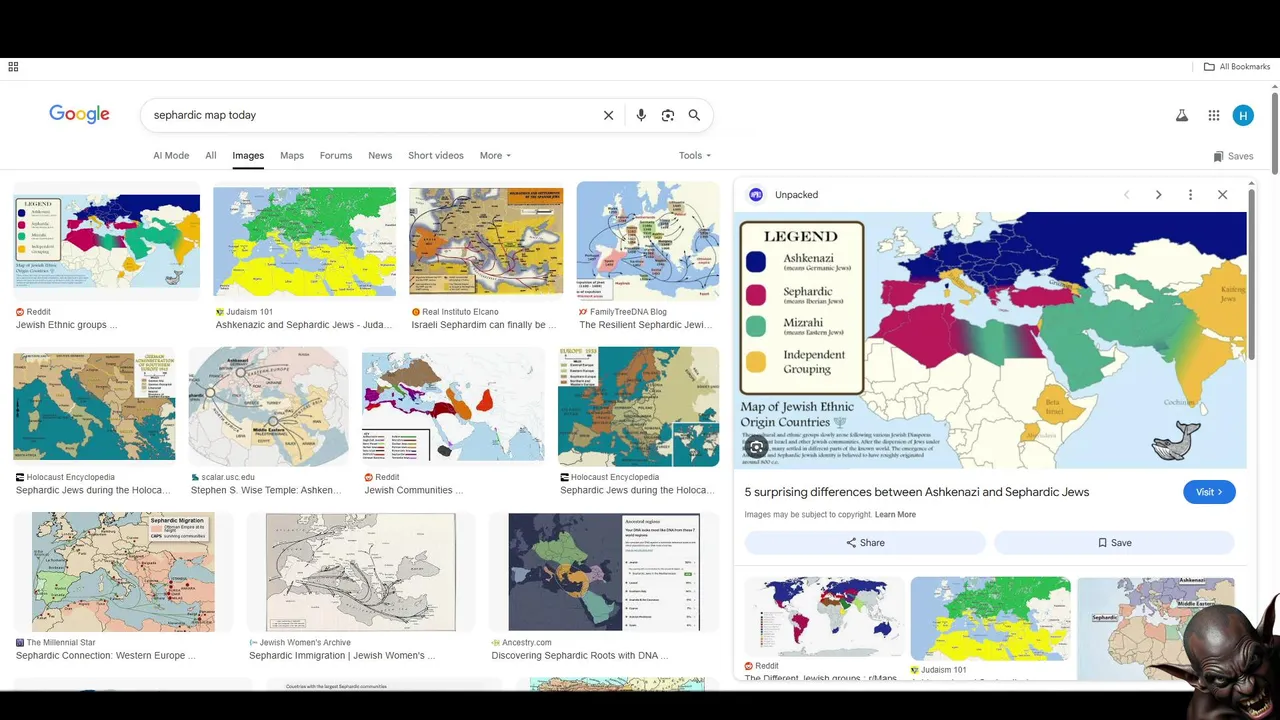1280x720 pixels.
Task: Close the image preview panel
Action: pos(1222,195)
